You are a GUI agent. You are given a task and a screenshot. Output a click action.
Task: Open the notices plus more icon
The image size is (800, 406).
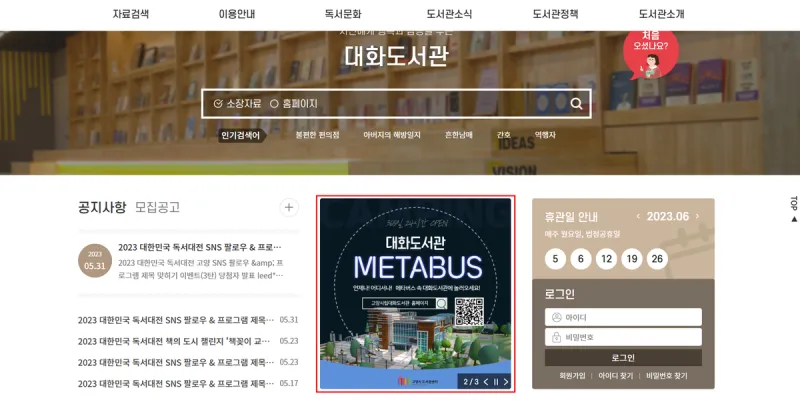pos(289,208)
